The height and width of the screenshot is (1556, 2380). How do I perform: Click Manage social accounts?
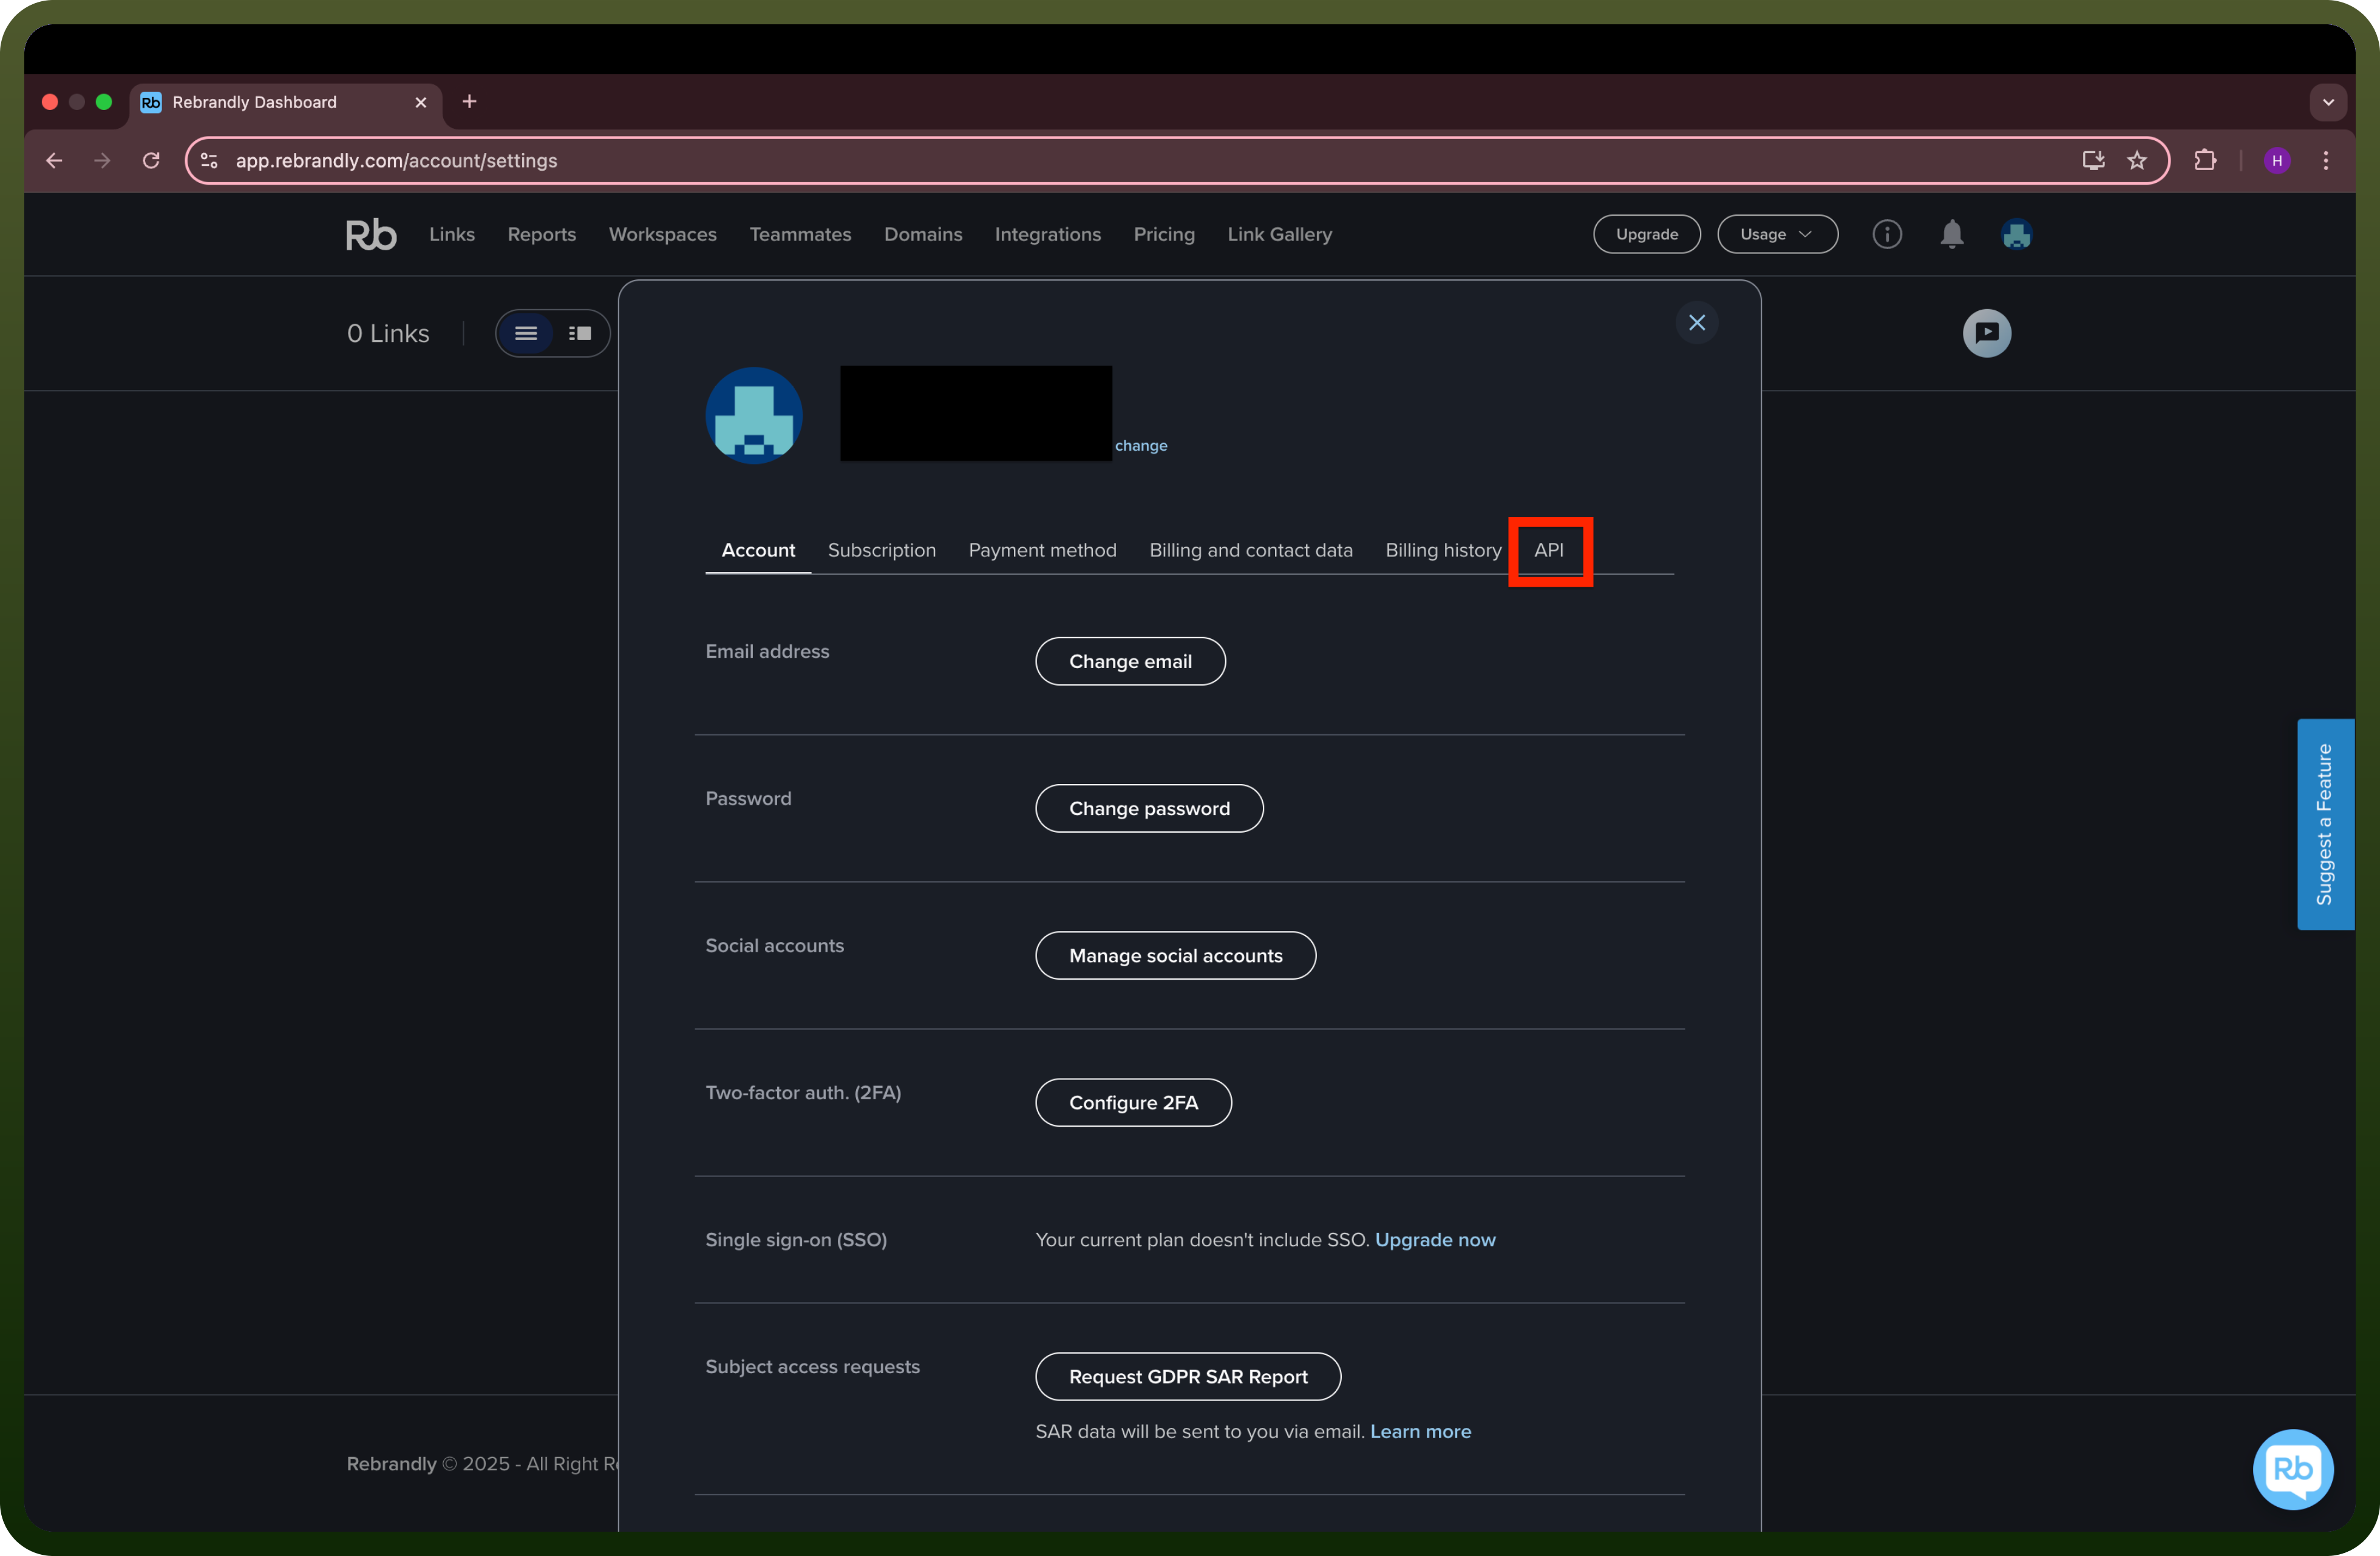tap(1175, 955)
